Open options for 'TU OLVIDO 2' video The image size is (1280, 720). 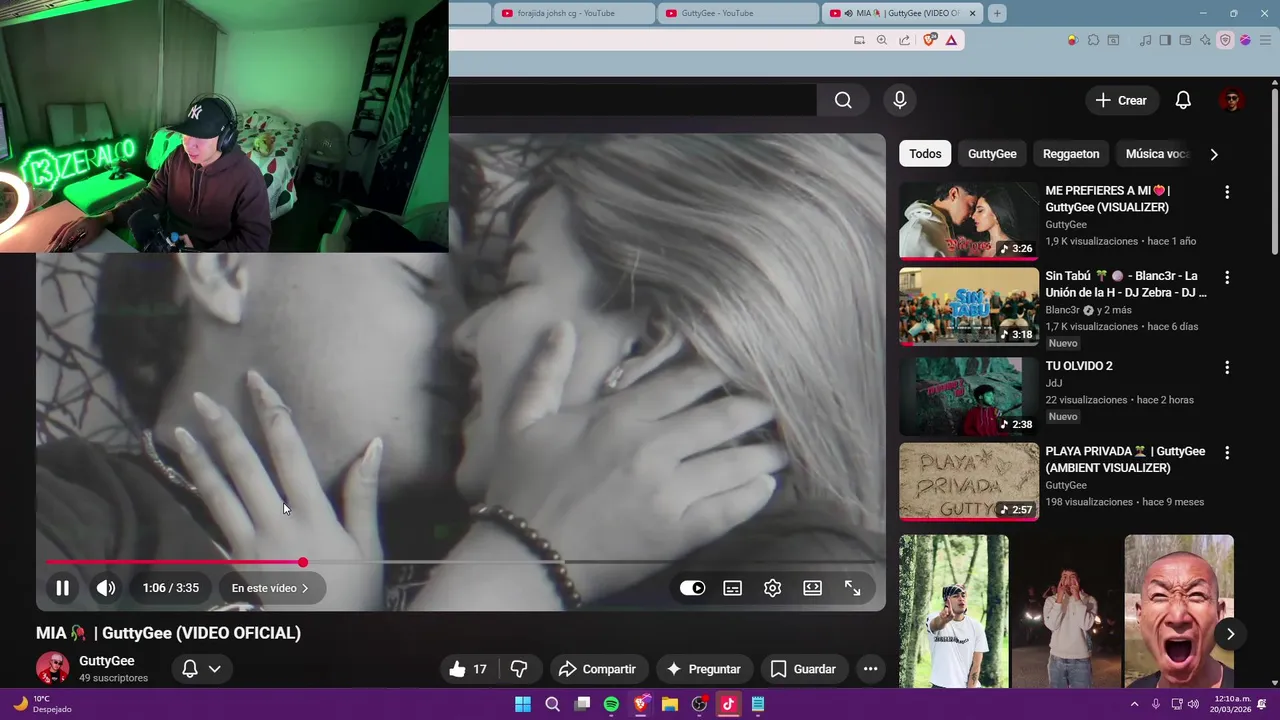click(1227, 368)
